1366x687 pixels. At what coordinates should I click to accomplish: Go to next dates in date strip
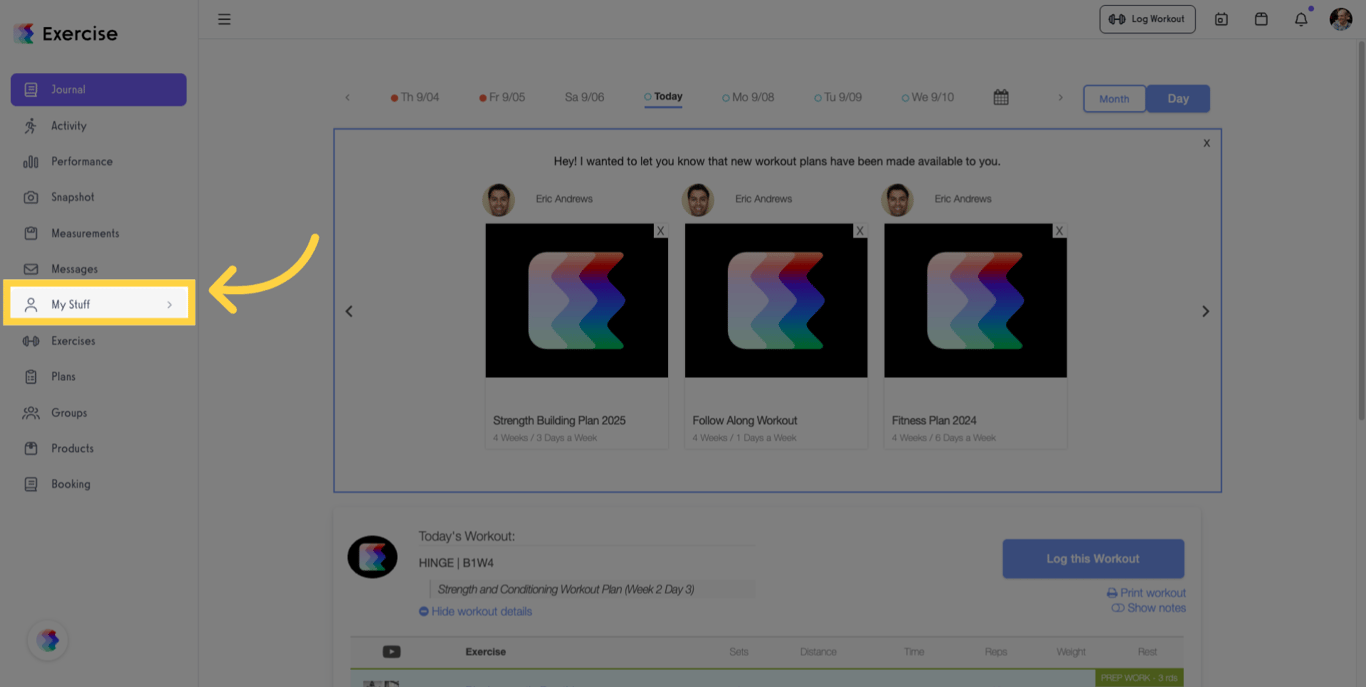tap(1060, 98)
